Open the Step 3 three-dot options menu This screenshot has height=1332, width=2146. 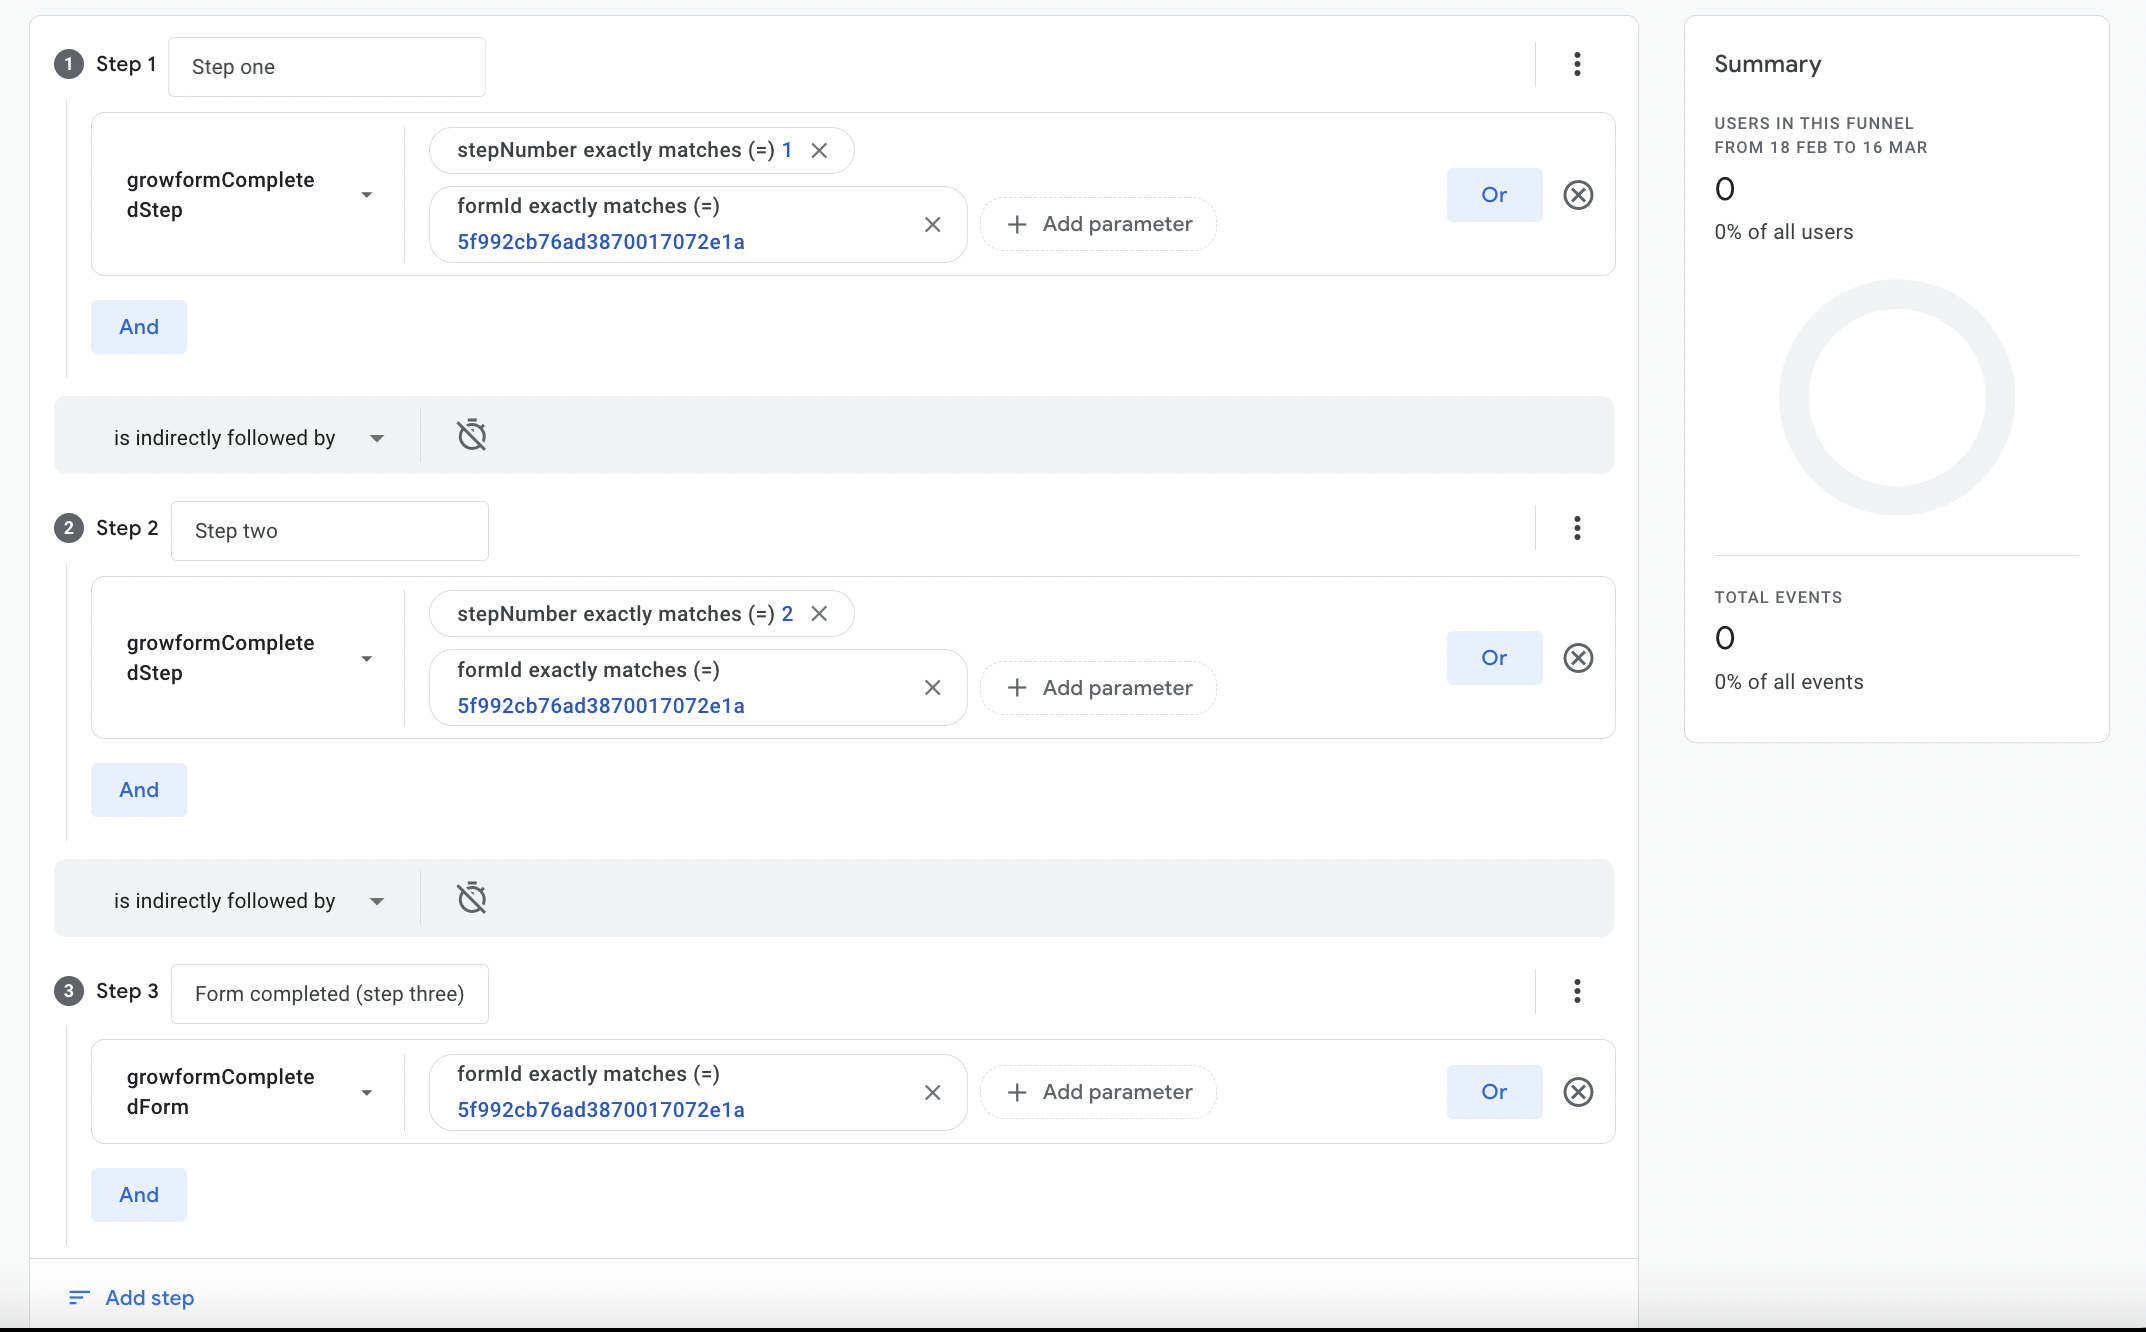point(1577,991)
